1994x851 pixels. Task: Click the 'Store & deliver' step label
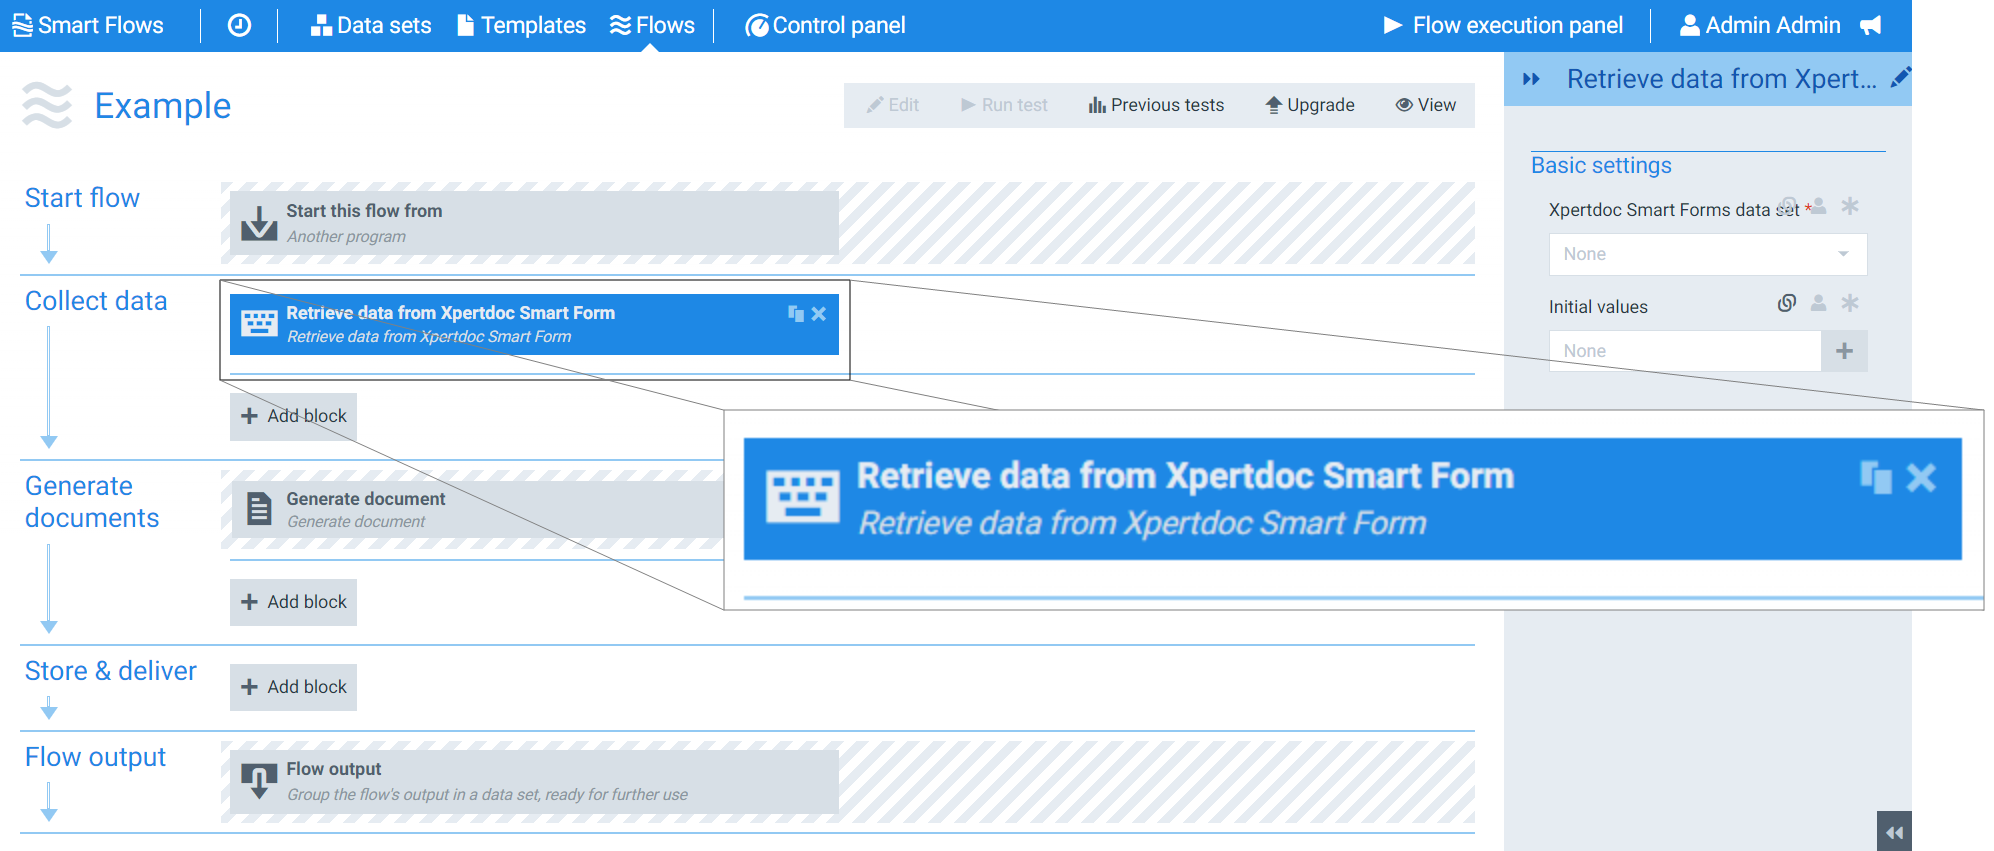tap(111, 671)
